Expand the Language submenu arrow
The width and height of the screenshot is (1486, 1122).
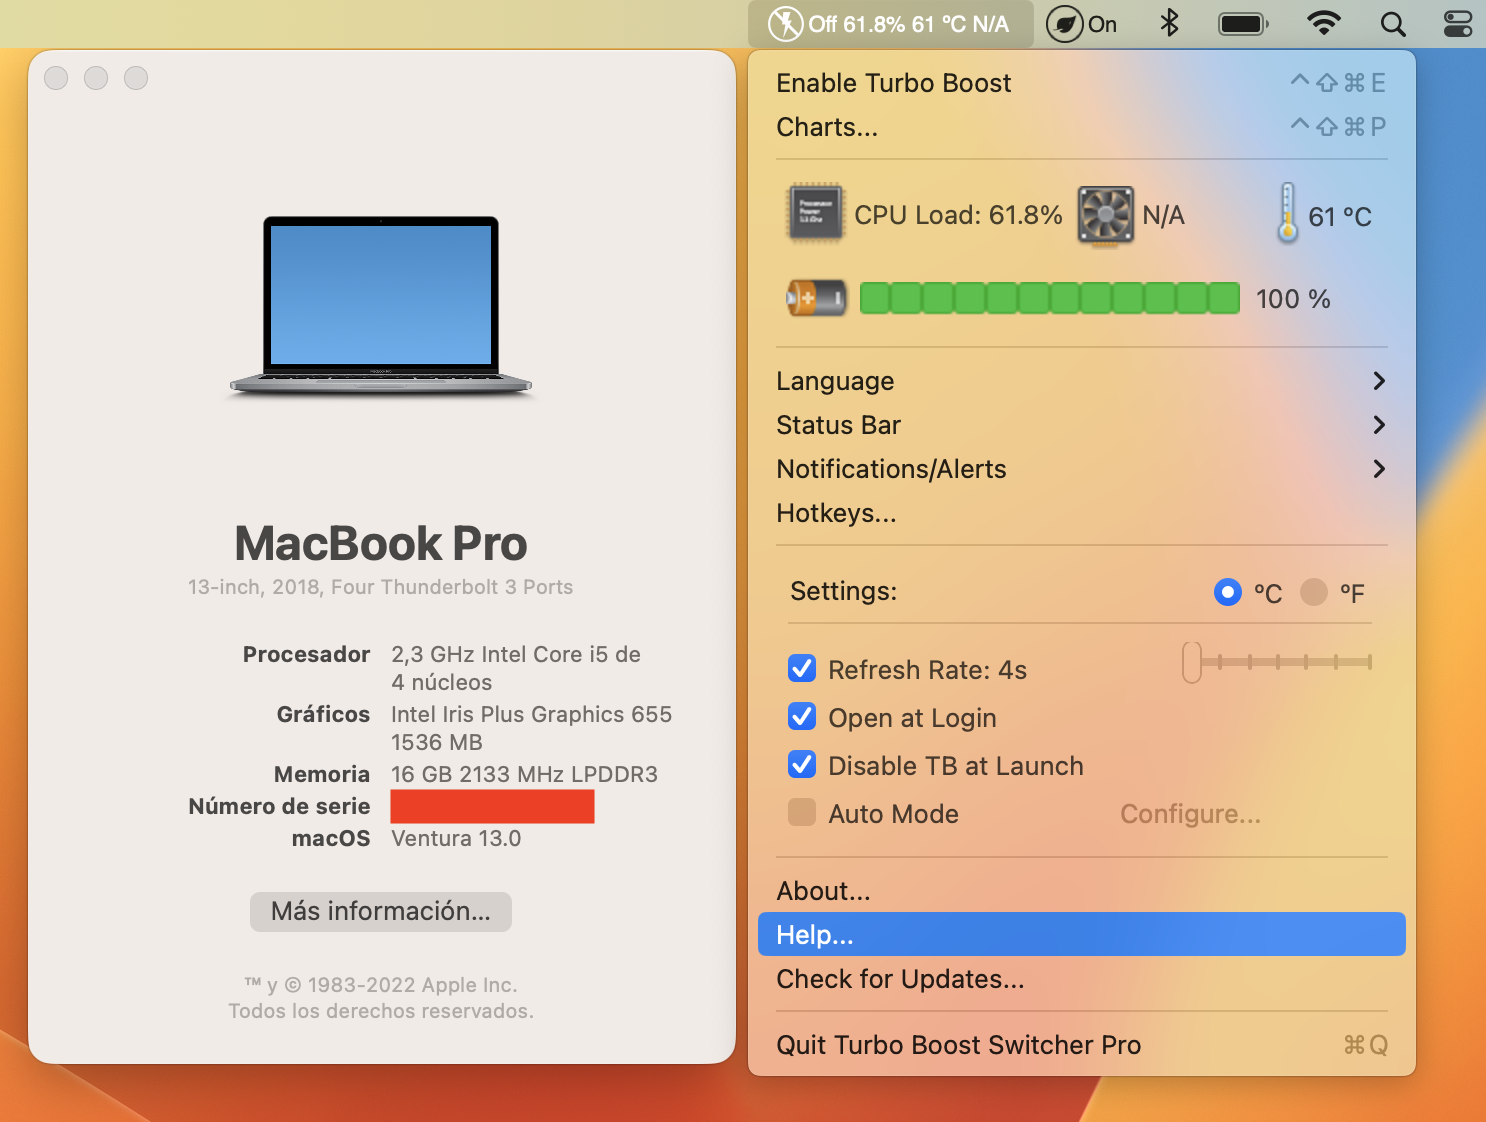pyautogui.click(x=1379, y=381)
